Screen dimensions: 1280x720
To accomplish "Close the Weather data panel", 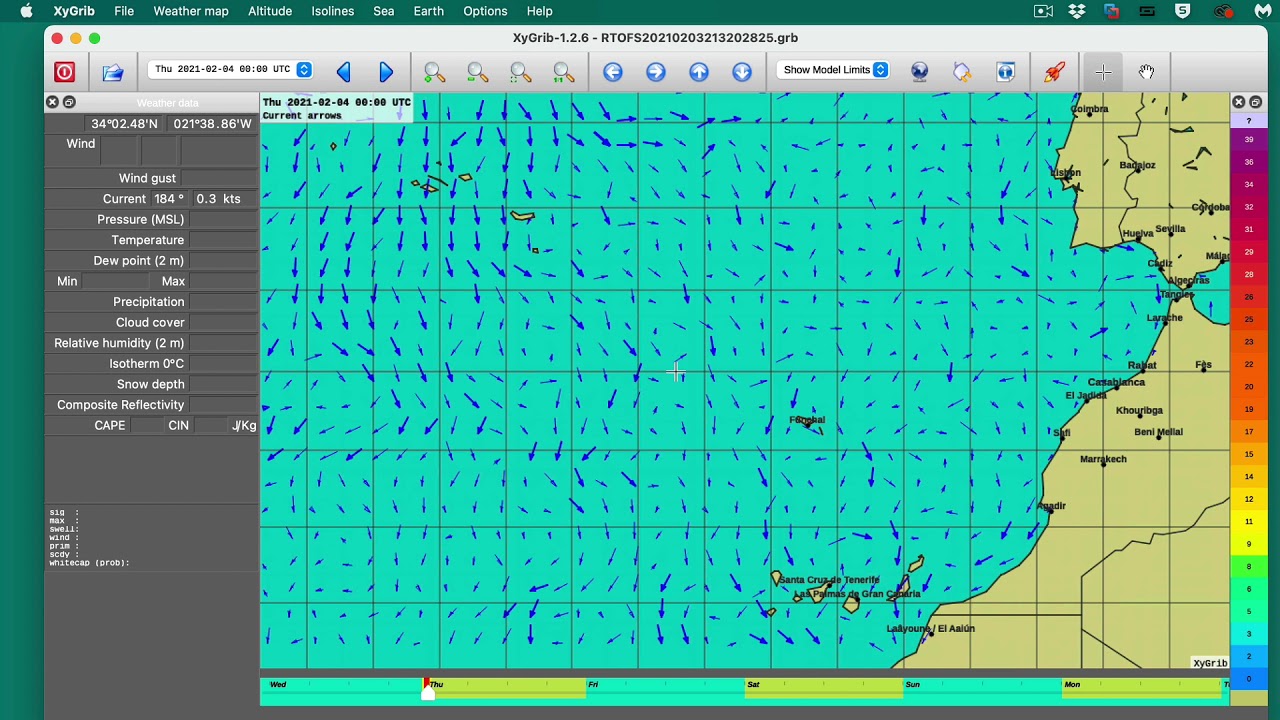I will point(52,102).
